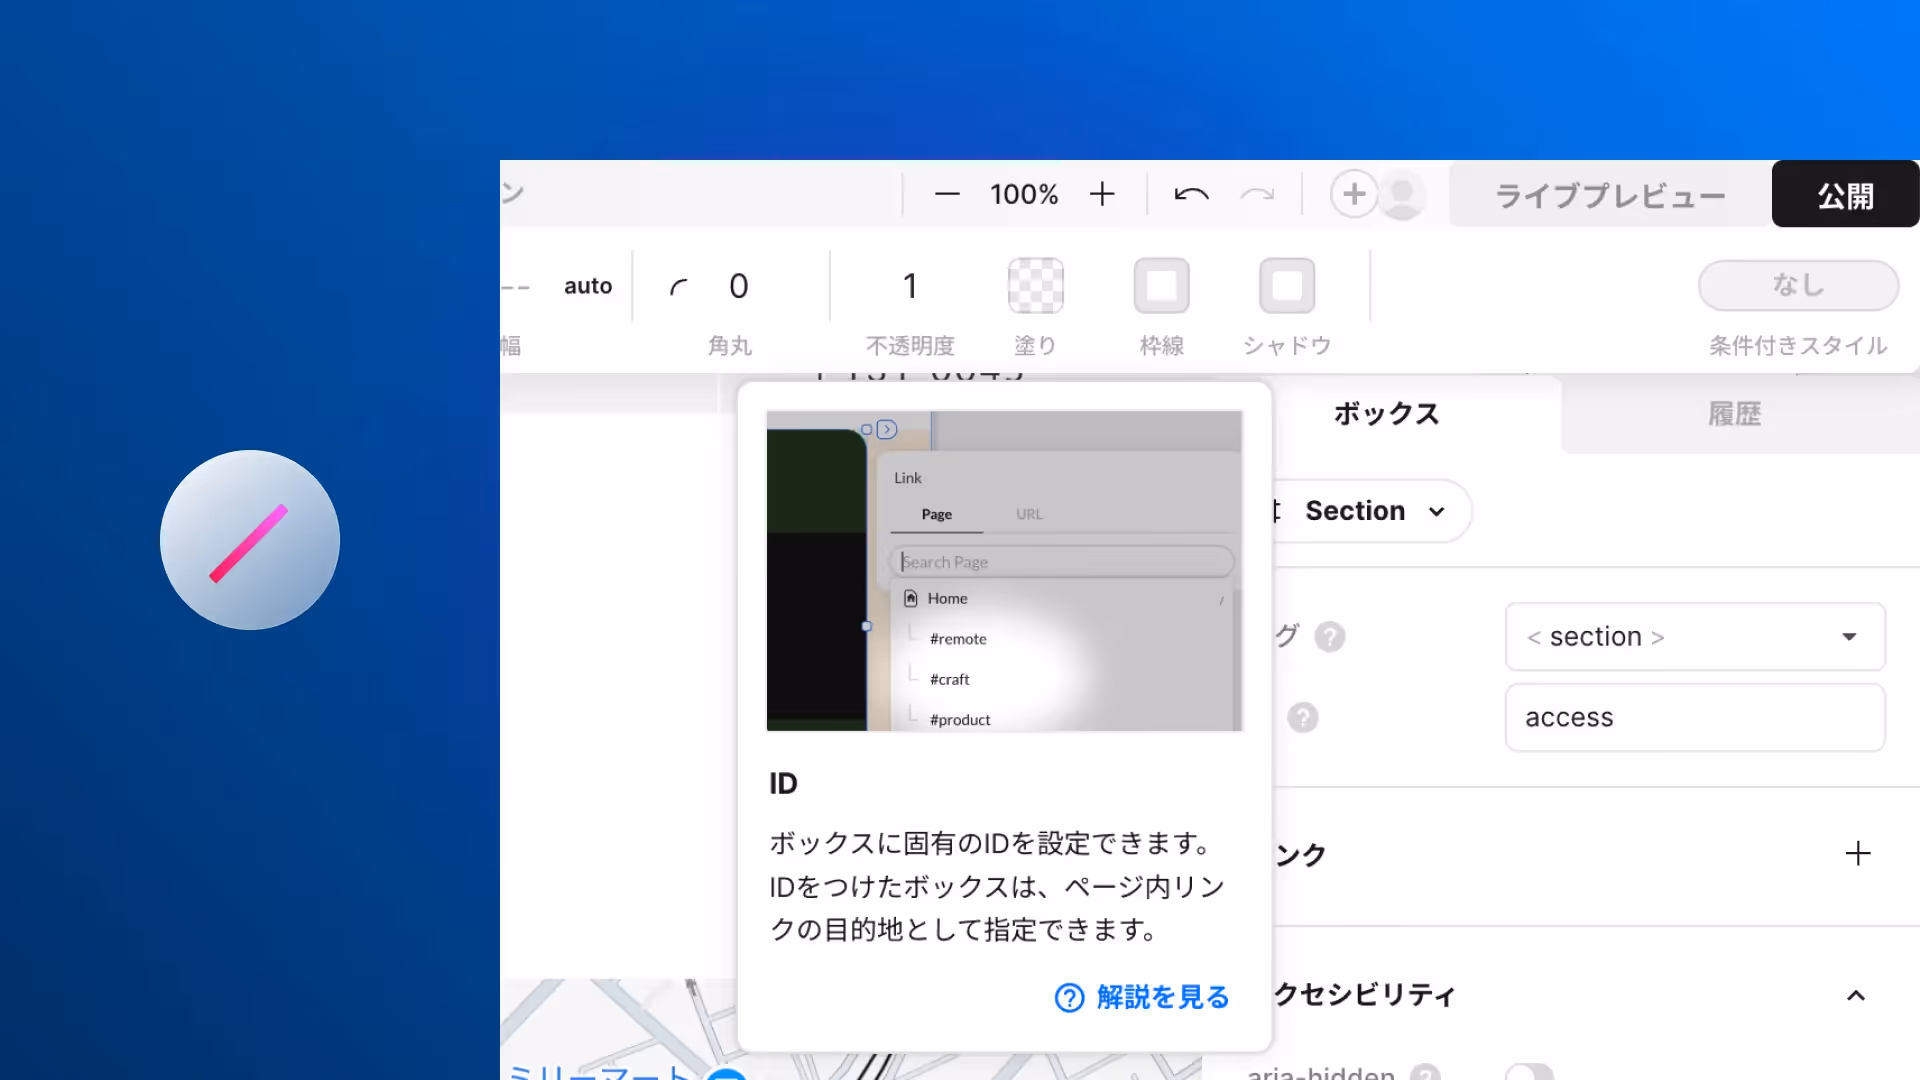Click the help icon beside the access field
This screenshot has height=1080, width=1920.
[x=1302, y=717]
